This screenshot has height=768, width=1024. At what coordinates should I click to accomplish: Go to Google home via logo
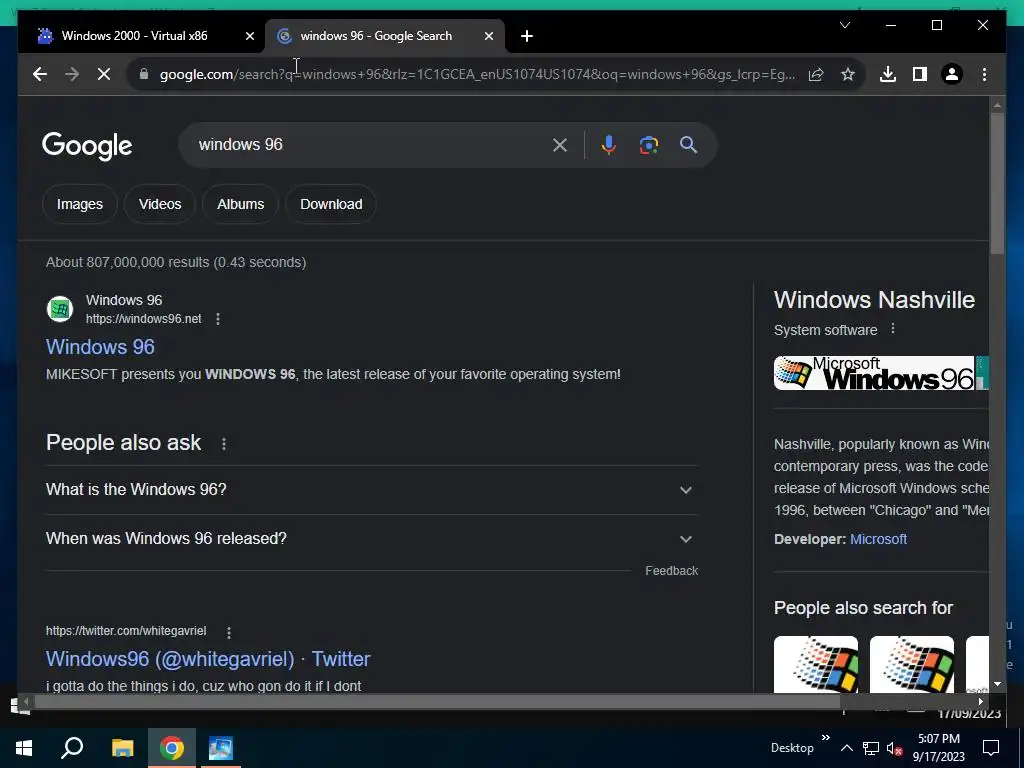click(87, 146)
